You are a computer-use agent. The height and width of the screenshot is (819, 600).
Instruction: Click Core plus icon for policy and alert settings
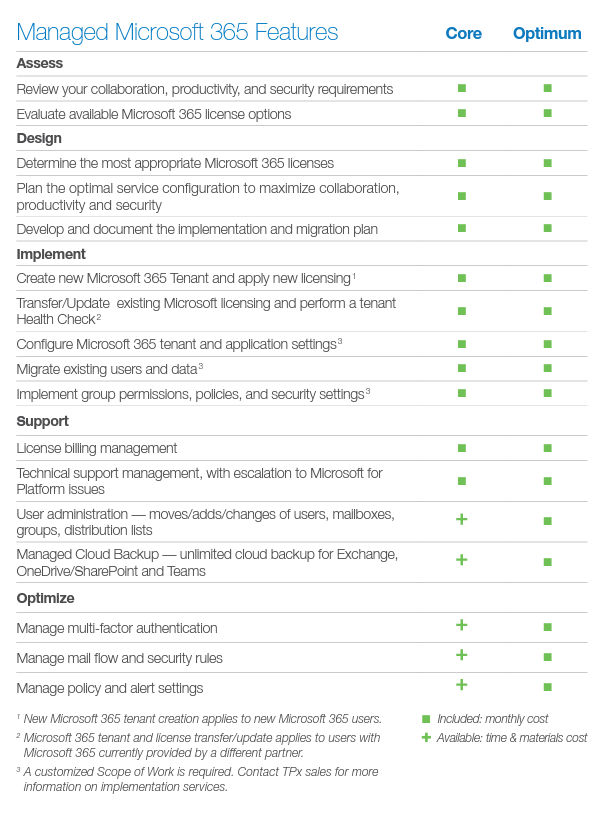coord(462,686)
